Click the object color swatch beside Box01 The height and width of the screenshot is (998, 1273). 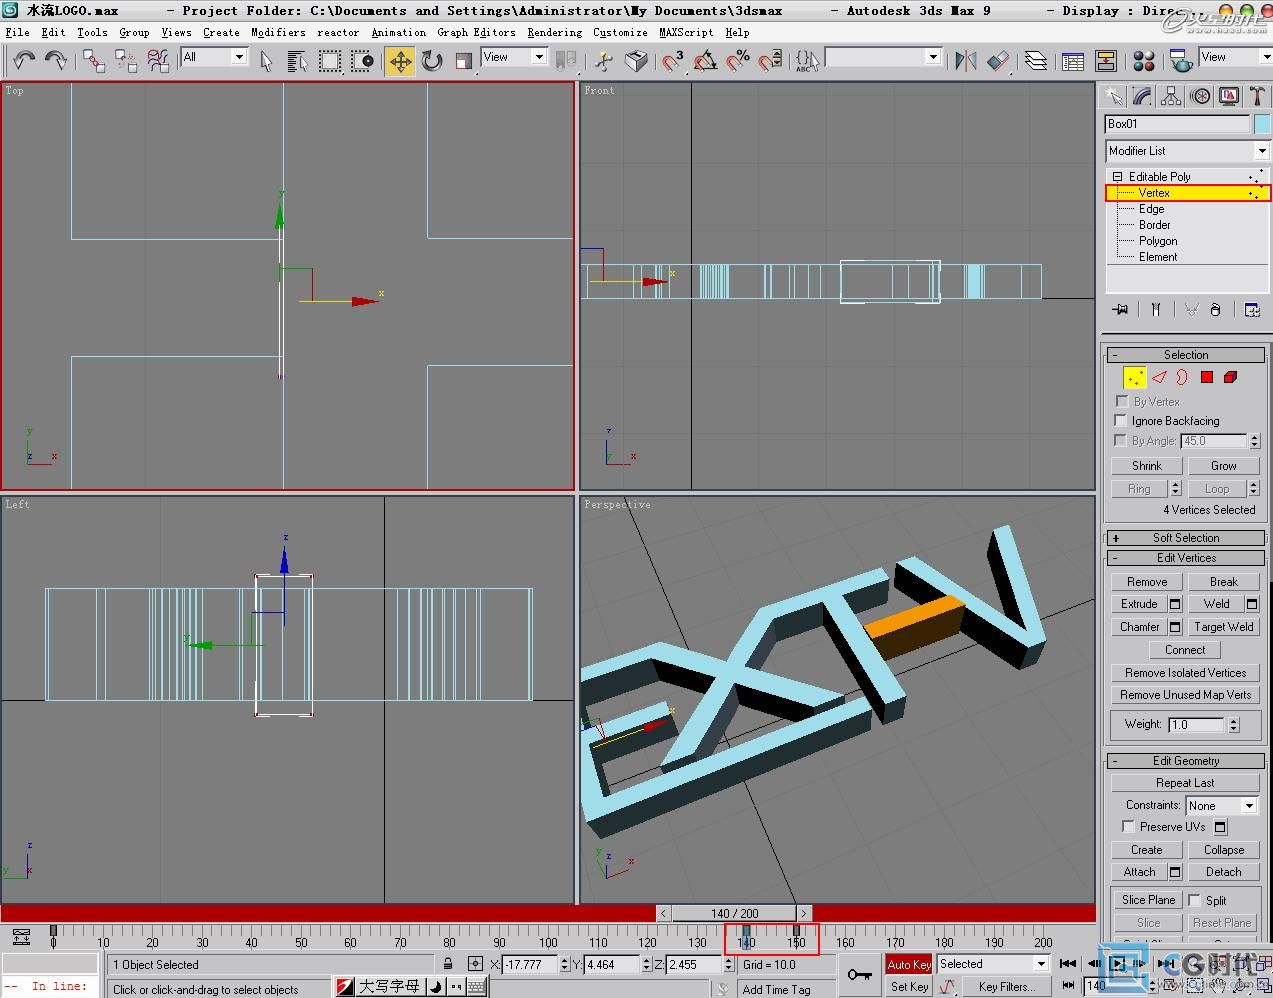(1262, 124)
